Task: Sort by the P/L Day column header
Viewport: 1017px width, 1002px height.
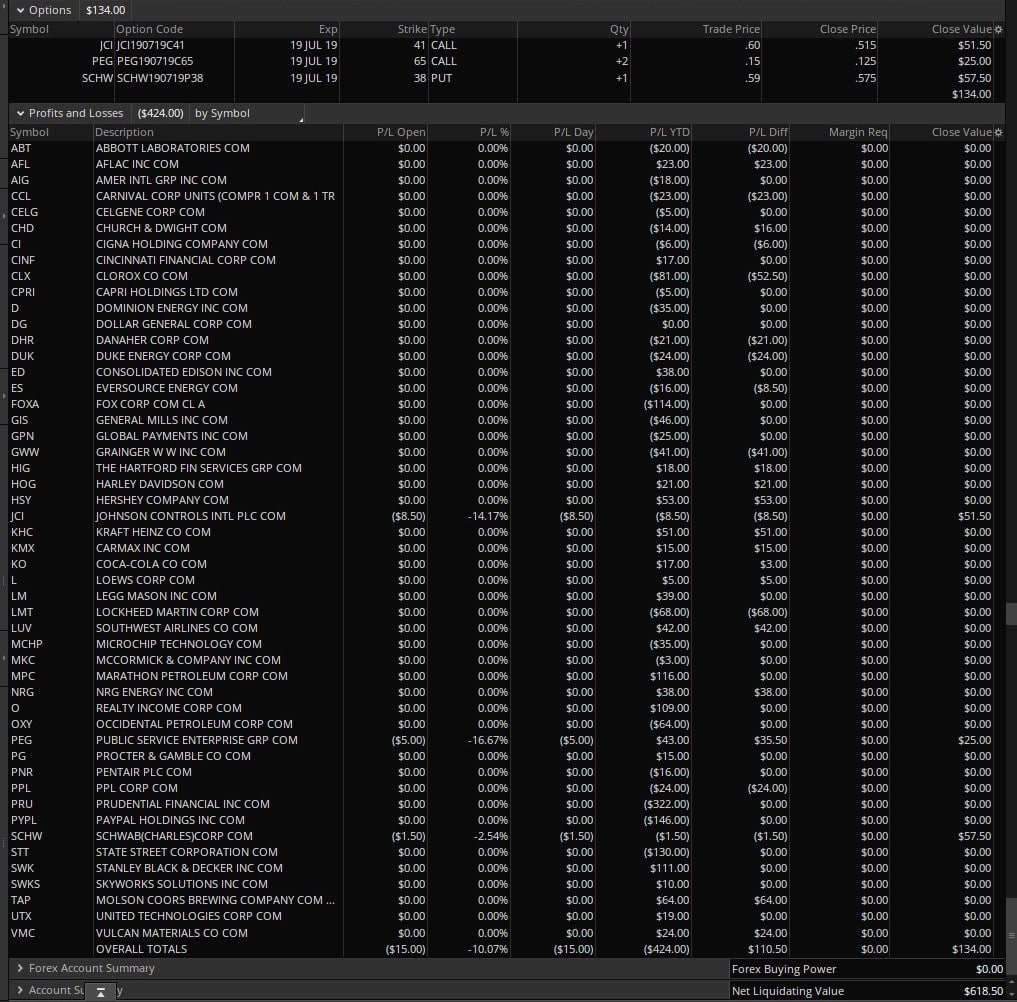Action: pyautogui.click(x=573, y=132)
